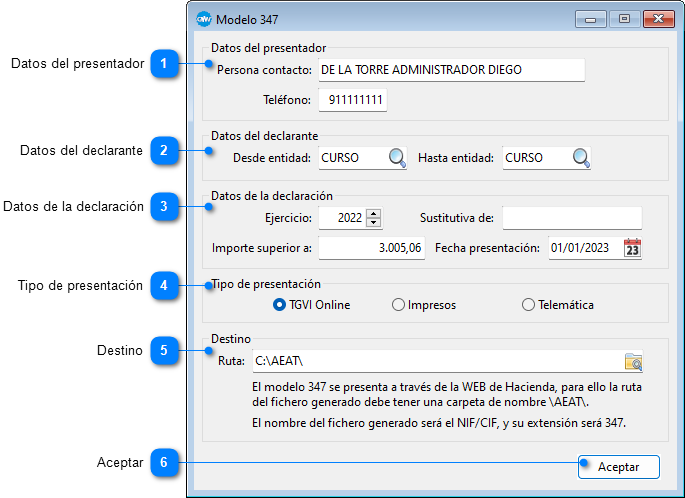This screenshot has height=498, width=685.
Task: Maximize the Modelo 347 window
Action: click(x=624, y=18)
